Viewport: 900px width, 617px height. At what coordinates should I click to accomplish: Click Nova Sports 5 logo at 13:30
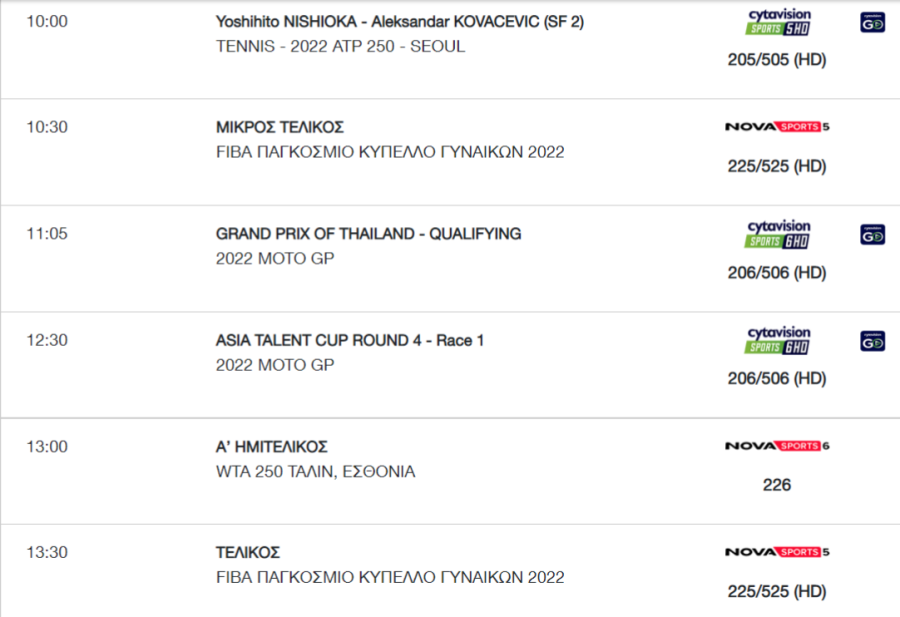(x=777, y=552)
